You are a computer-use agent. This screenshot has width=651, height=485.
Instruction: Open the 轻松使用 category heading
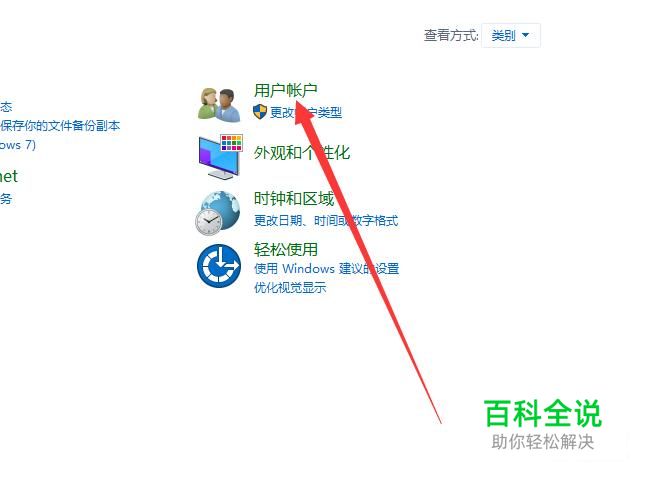pos(286,250)
